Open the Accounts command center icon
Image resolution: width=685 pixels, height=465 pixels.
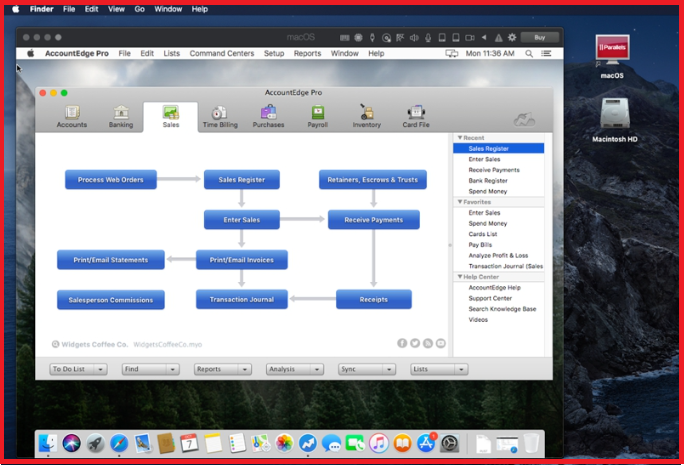click(71, 116)
